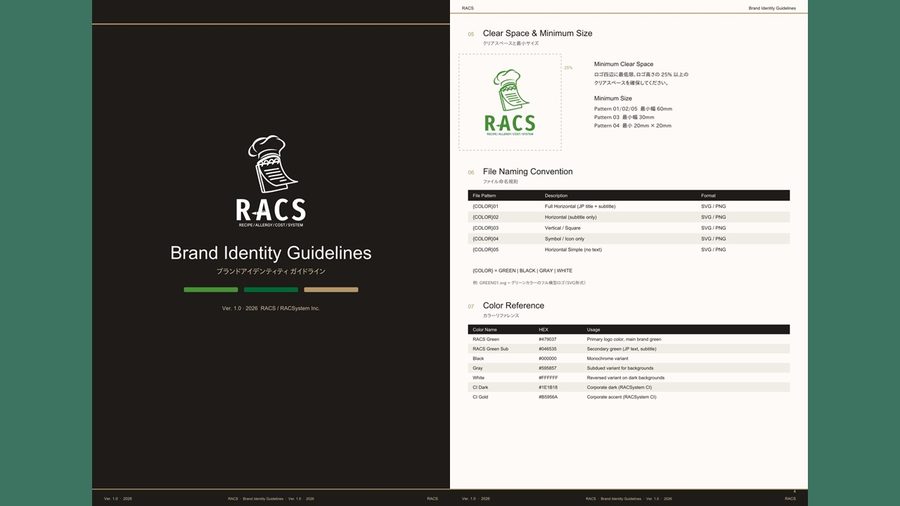Select the [COLOR]05 Horizontal Simple row

pos(629,250)
